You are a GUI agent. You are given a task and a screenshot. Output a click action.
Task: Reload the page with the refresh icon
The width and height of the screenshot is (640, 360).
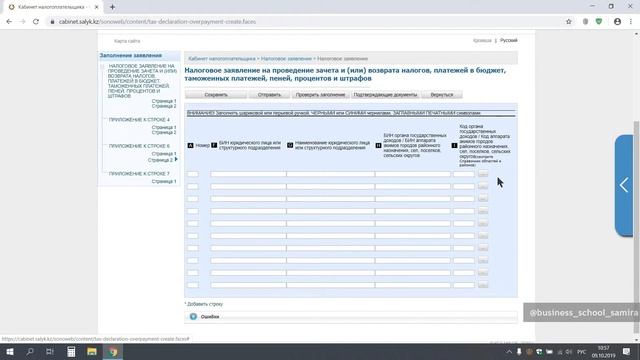coord(36,22)
